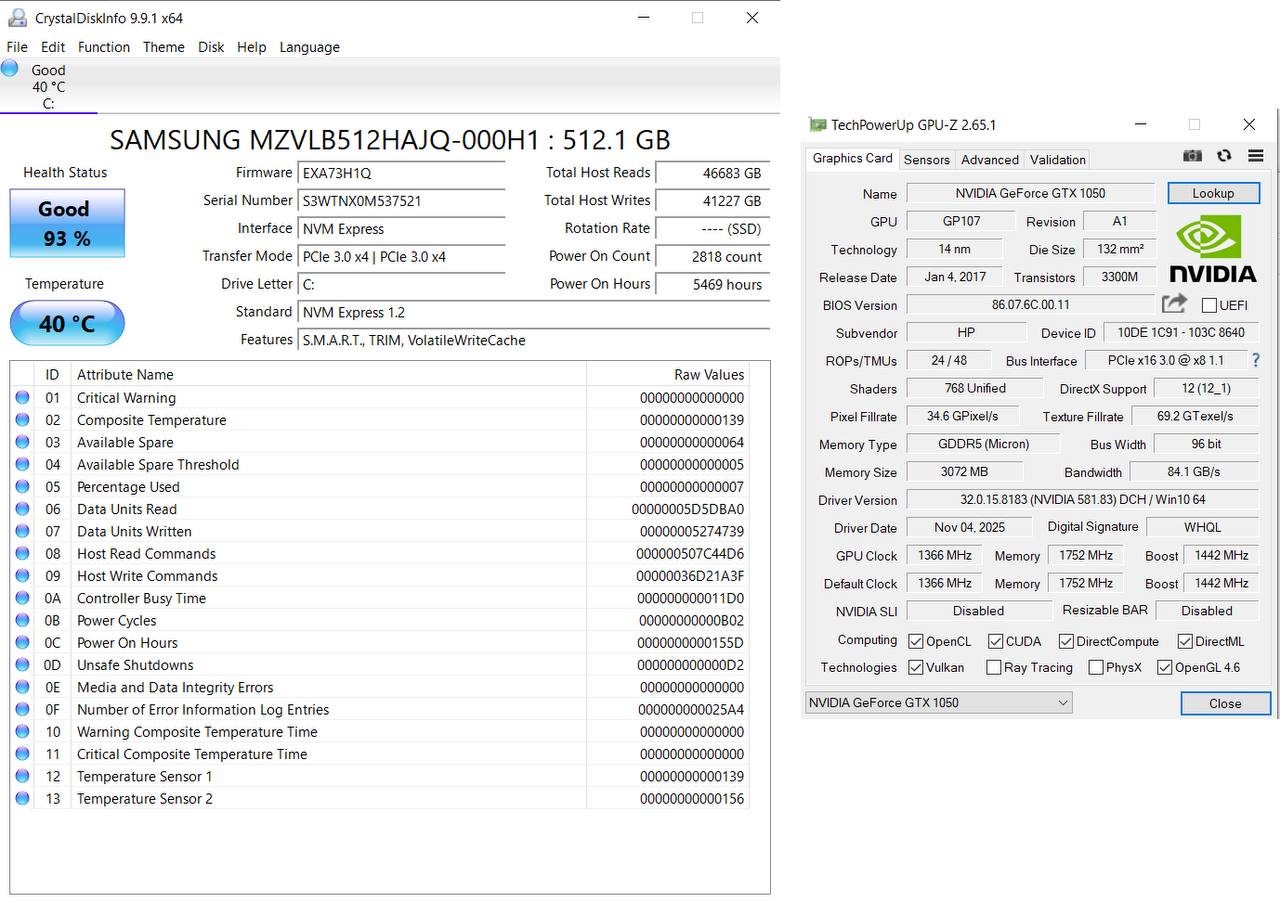
Task: Click the status dot for Host Read Commands
Action: click(22, 554)
